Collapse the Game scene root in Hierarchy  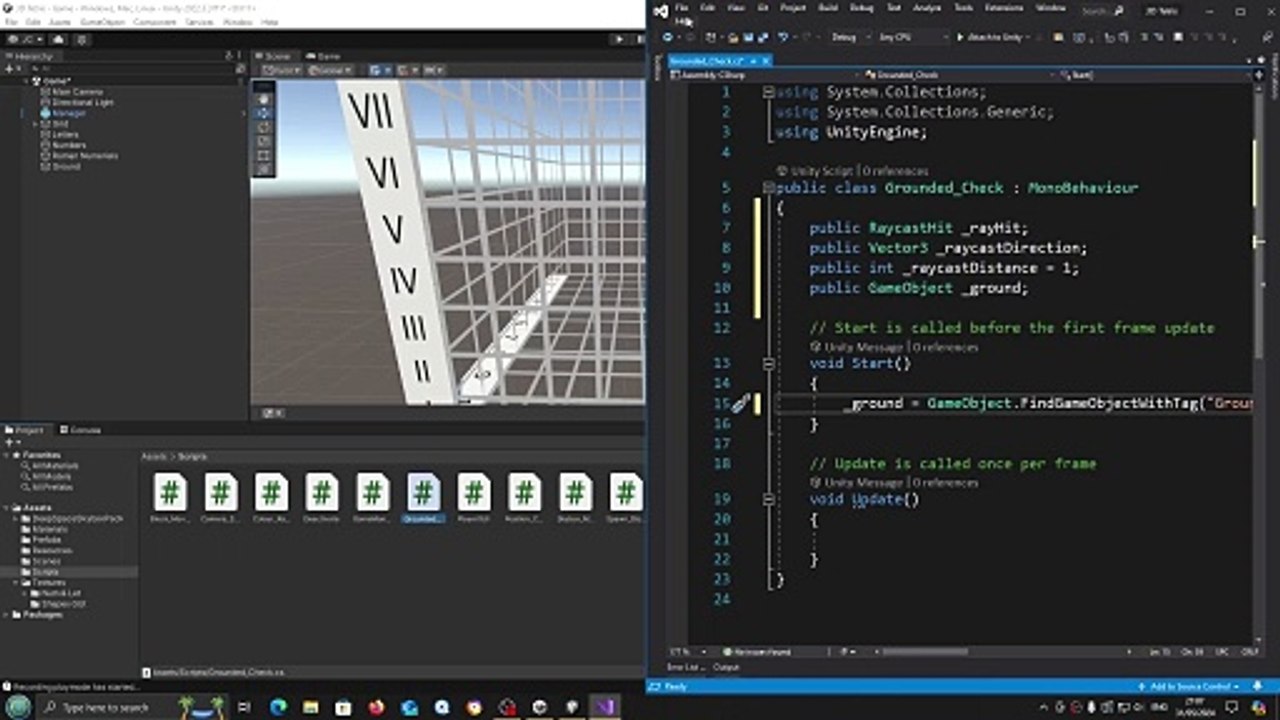tap(25, 81)
